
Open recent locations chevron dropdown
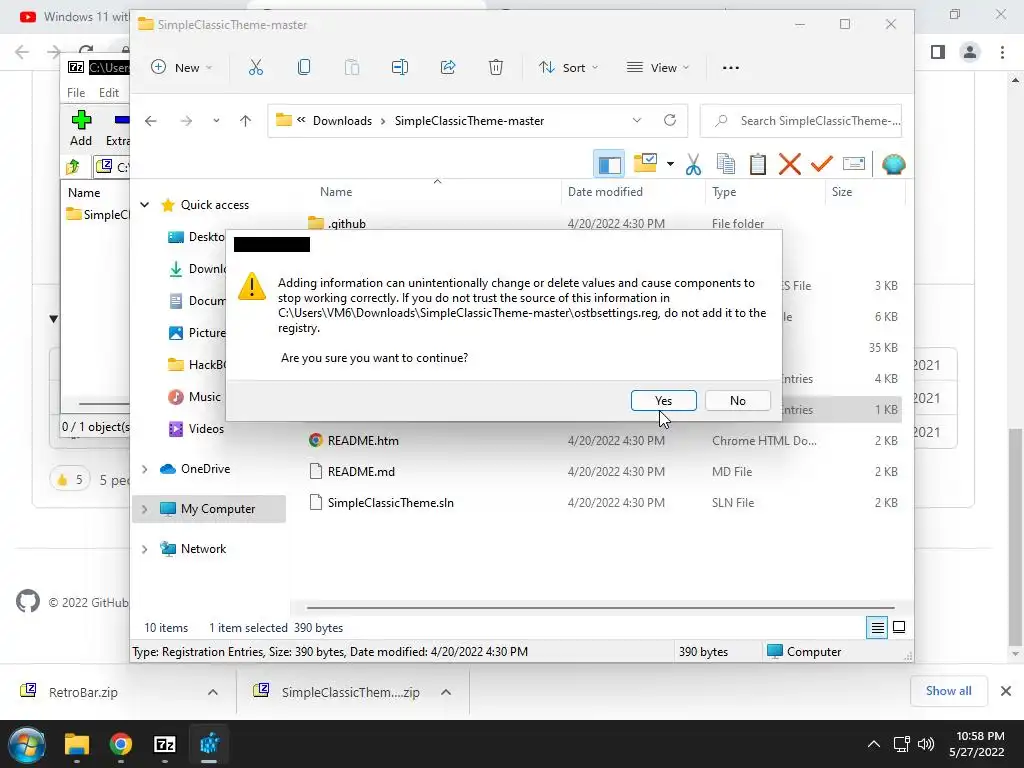click(x=216, y=121)
